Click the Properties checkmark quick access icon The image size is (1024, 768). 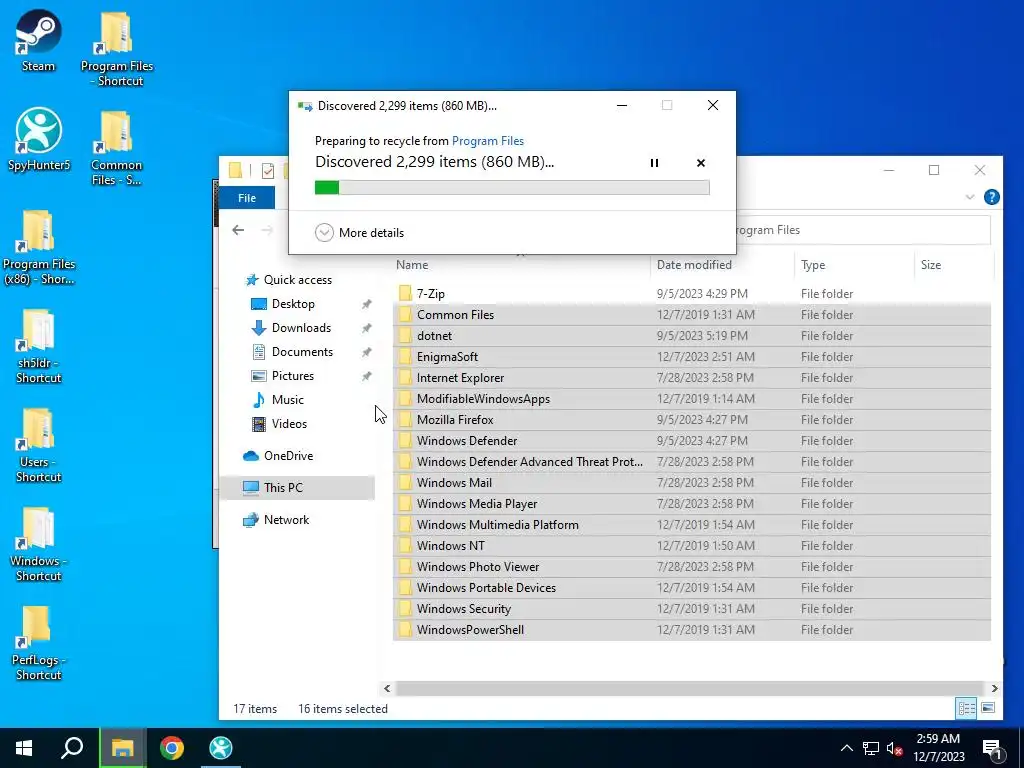[268, 170]
